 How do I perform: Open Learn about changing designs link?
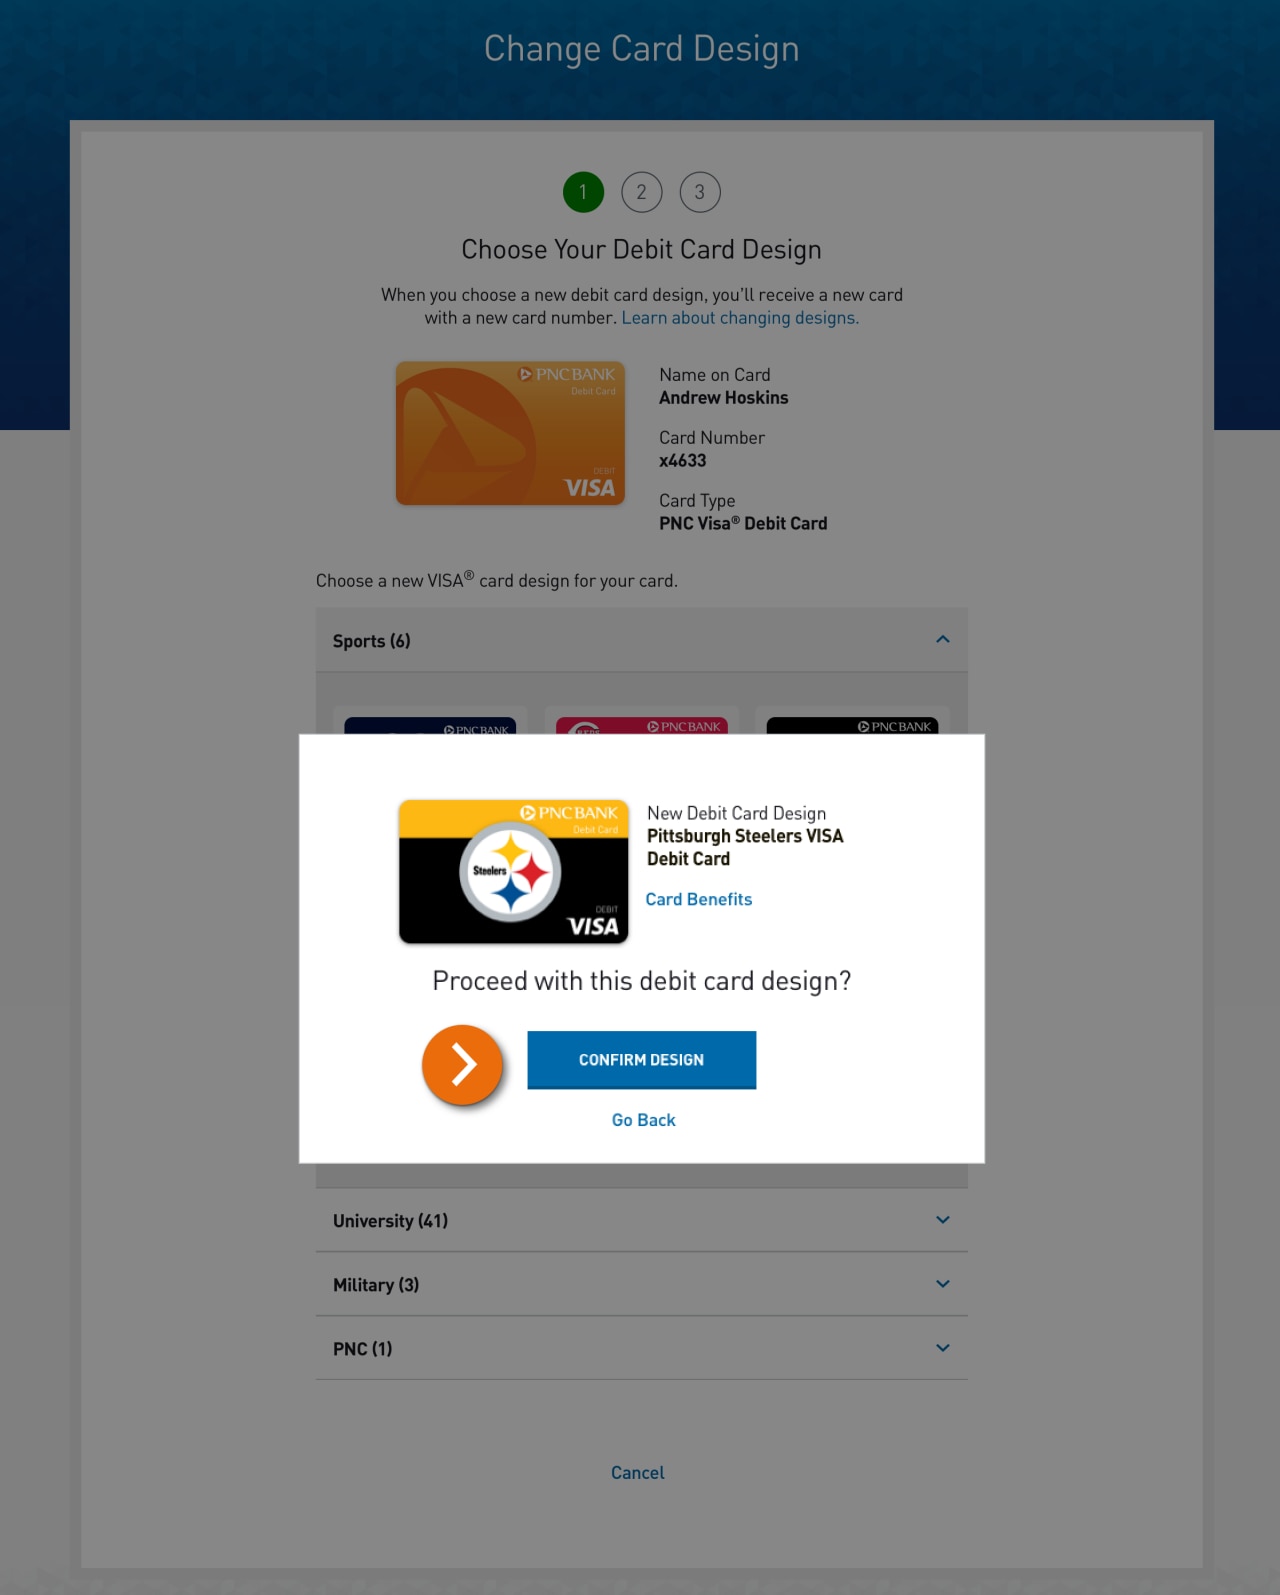[740, 318]
